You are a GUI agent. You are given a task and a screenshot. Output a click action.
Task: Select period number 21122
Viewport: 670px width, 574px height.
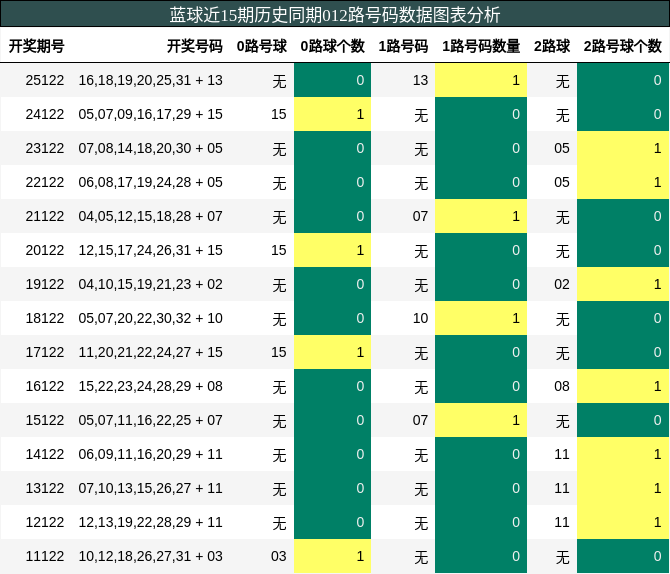pos(45,216)
